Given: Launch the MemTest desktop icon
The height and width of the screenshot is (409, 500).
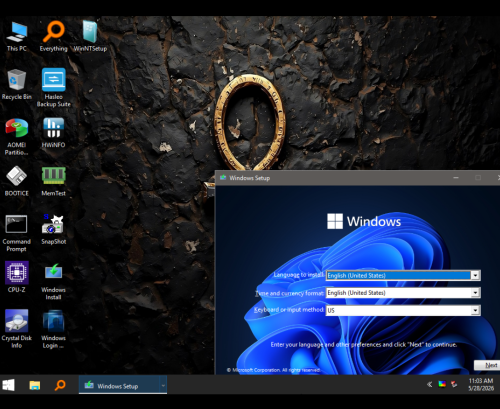Looking at the screenshot, I should pyautogui.click(x=53, y=181).
